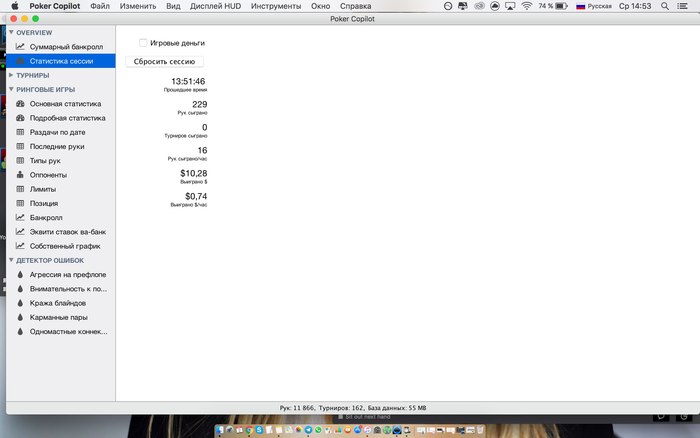Open Google Chrome from the Dock
Screen dimensions: 700x438
click(249, 430)
